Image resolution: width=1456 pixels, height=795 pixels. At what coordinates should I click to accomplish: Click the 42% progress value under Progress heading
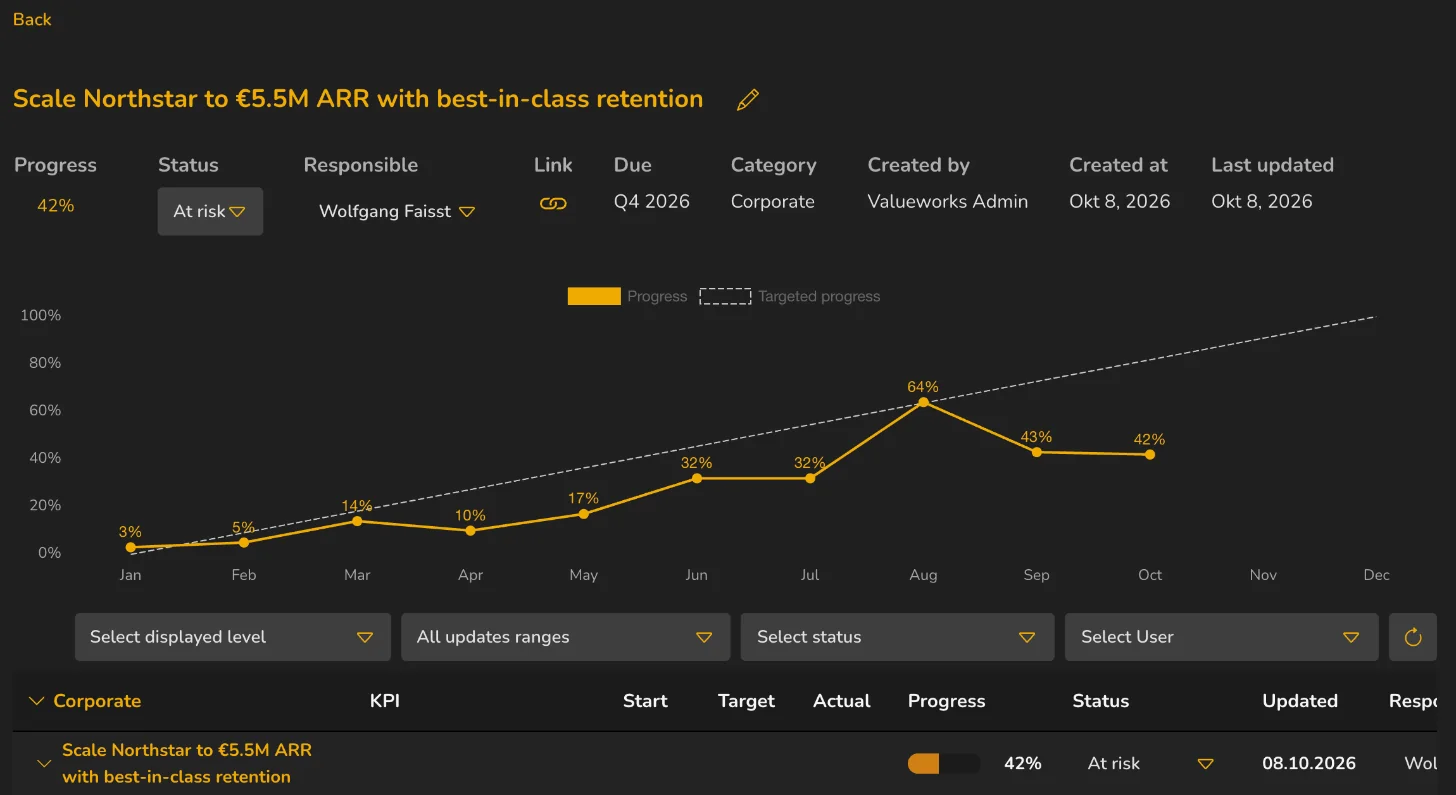point(56,205)
